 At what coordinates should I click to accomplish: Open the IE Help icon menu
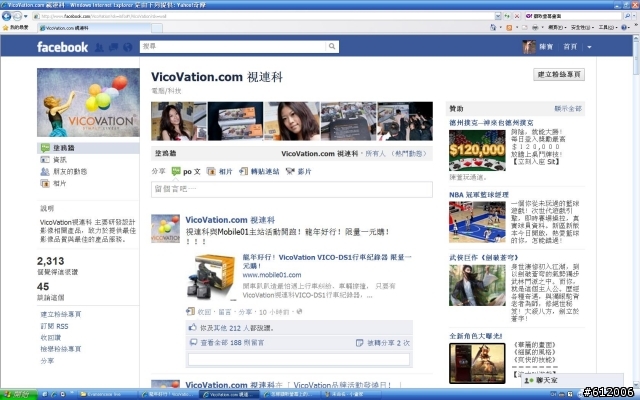[625, 27]
